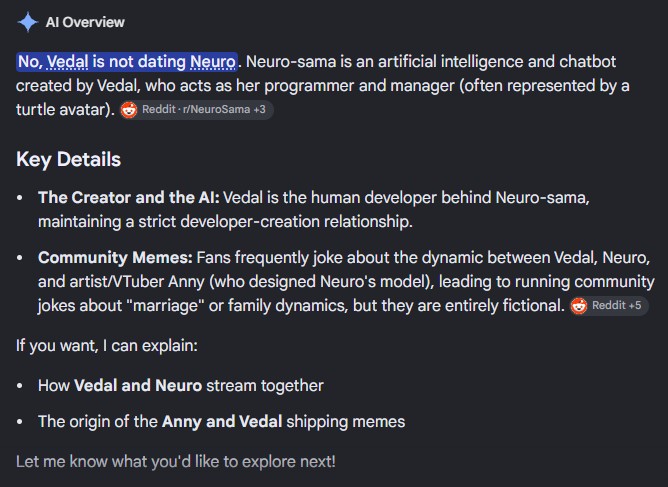Image resolution: width=668 pixels, height=487 pixels.
Task: Open the Reddit +5 source chip
Action: tap(609, 306)
